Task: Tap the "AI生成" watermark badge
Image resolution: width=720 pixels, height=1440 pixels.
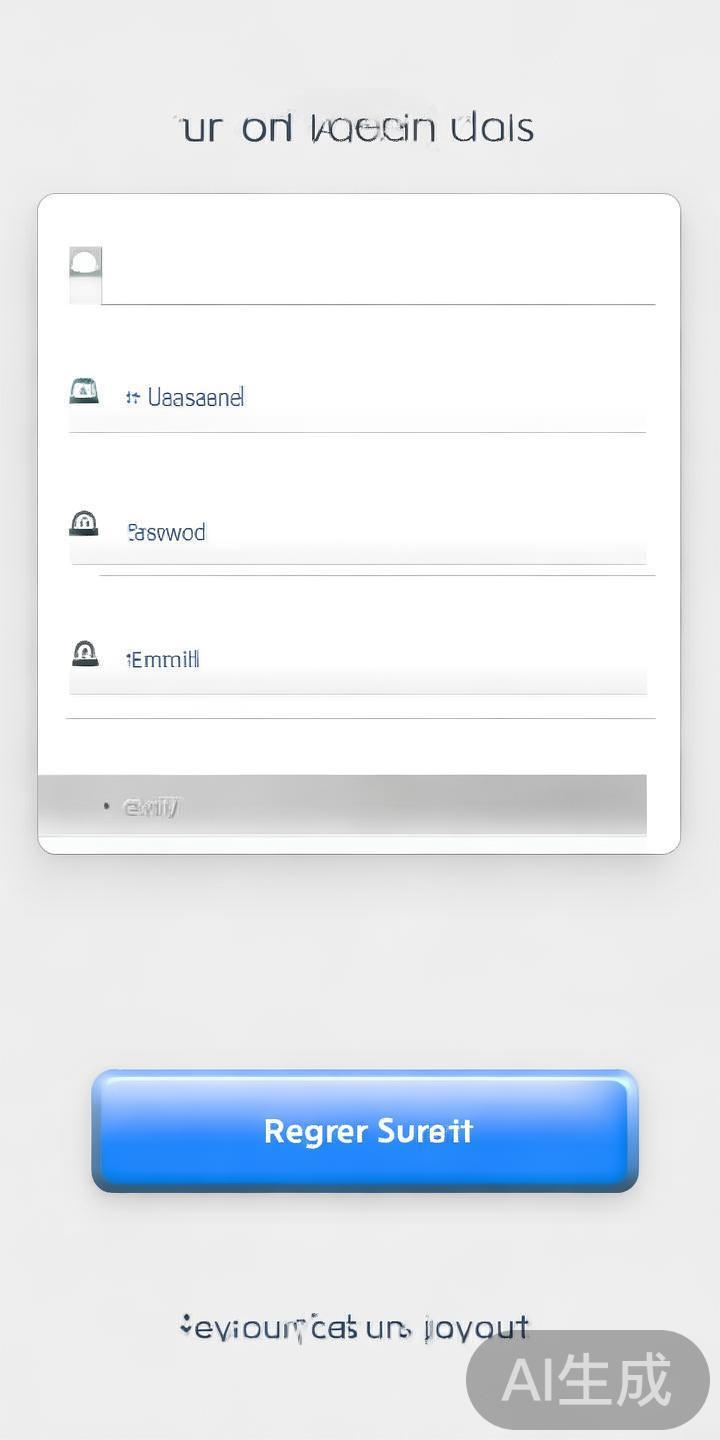Action: point(587,1380)
